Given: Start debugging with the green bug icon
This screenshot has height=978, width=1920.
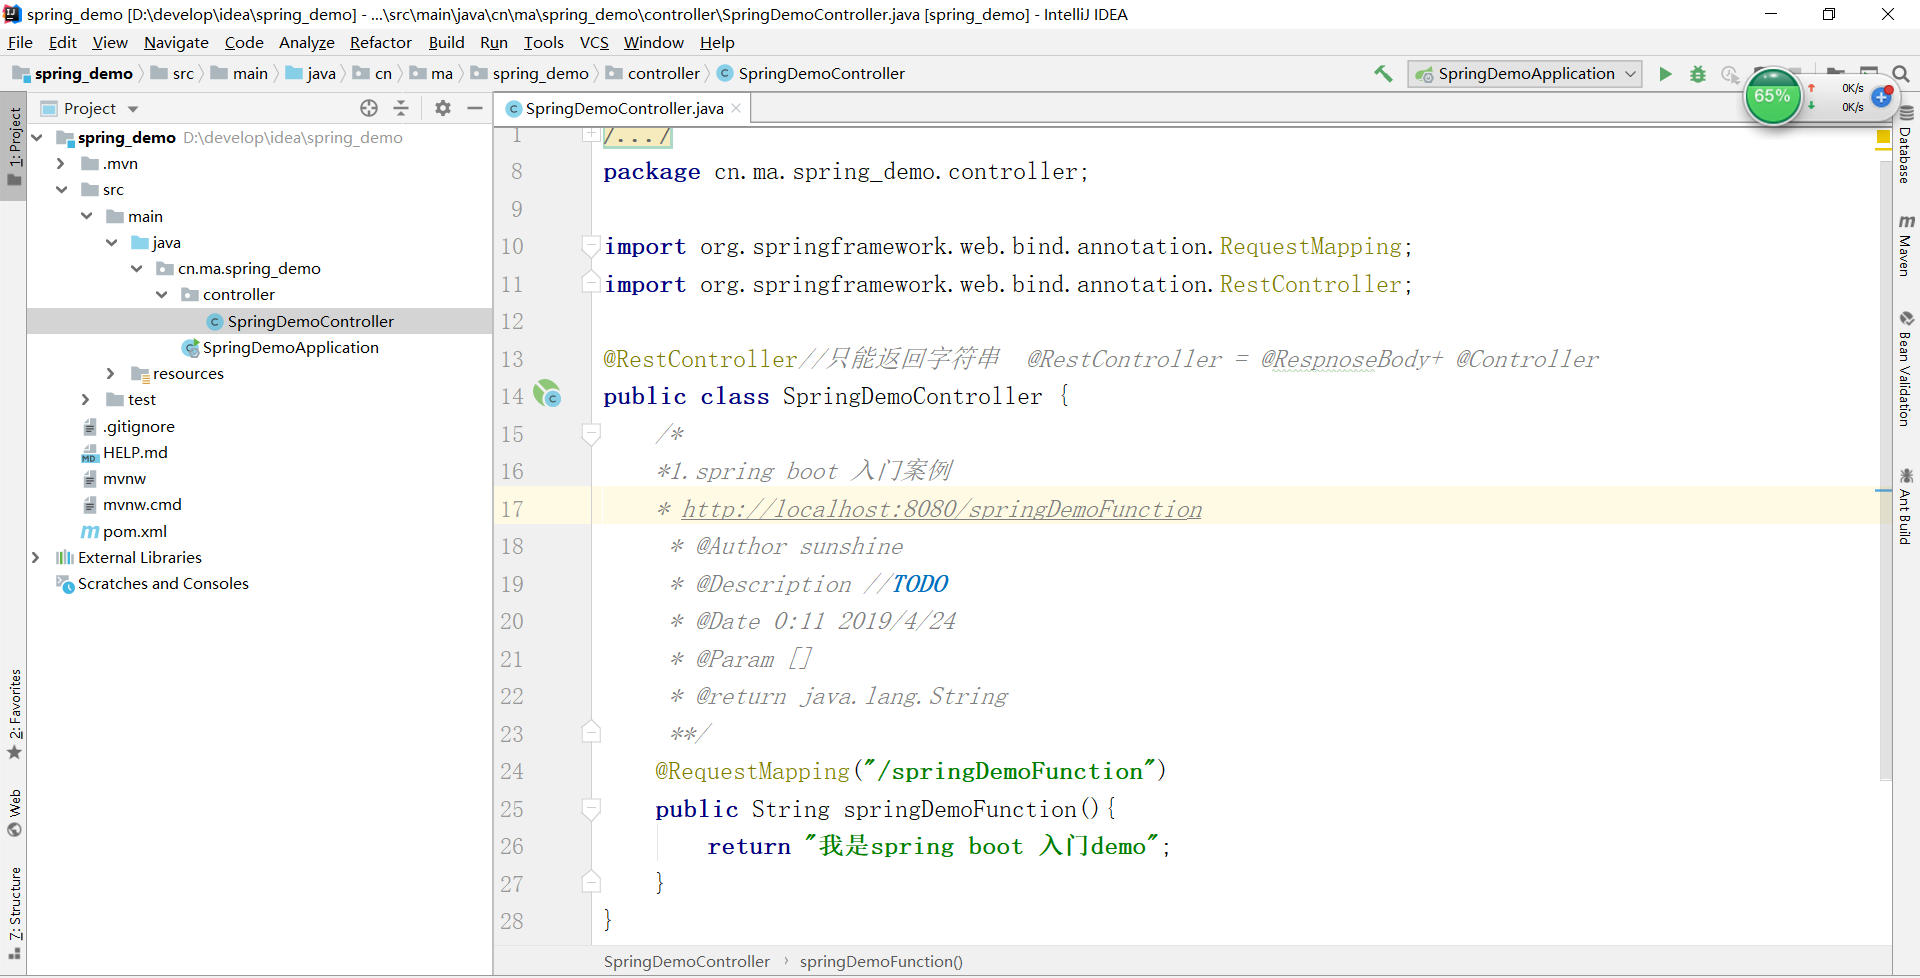Looking at the screenshot, I should (1698, 74).
